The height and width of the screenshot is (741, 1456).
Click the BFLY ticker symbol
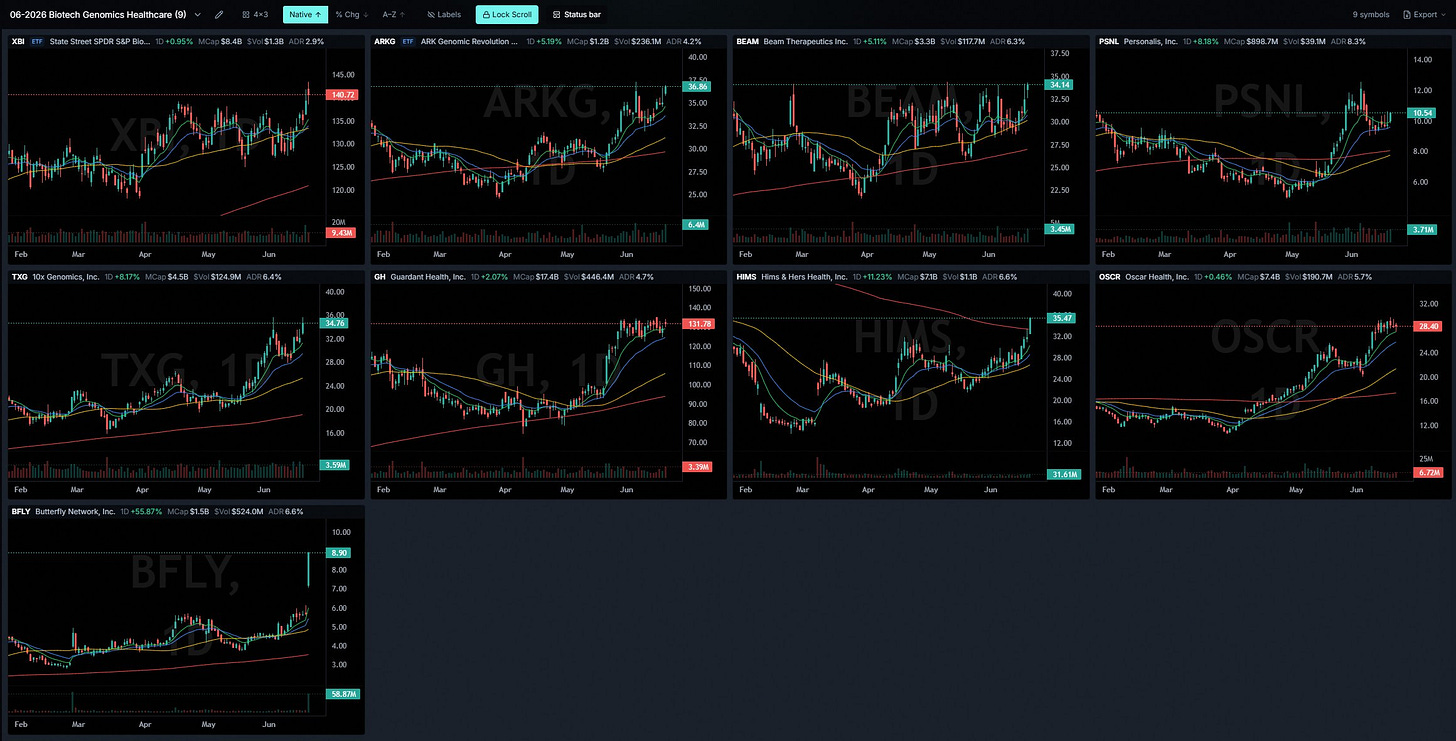click(21, 511)
